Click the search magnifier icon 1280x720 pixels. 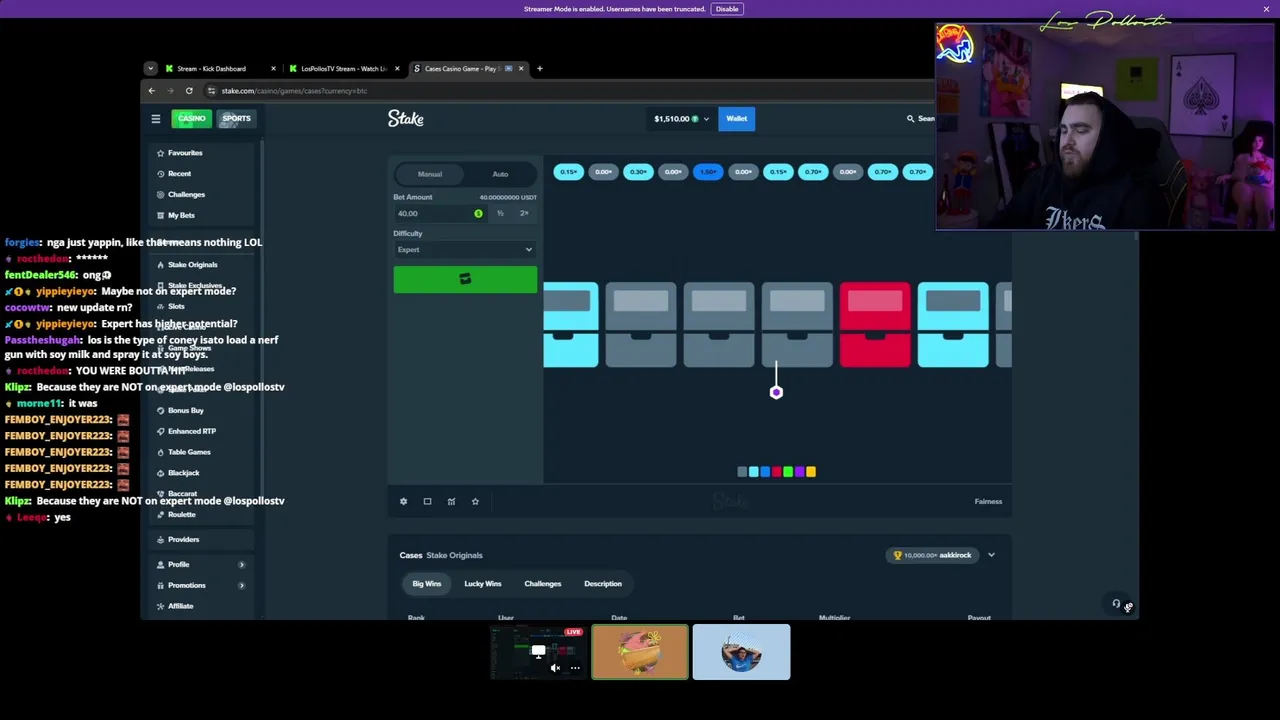pos(910,119)
